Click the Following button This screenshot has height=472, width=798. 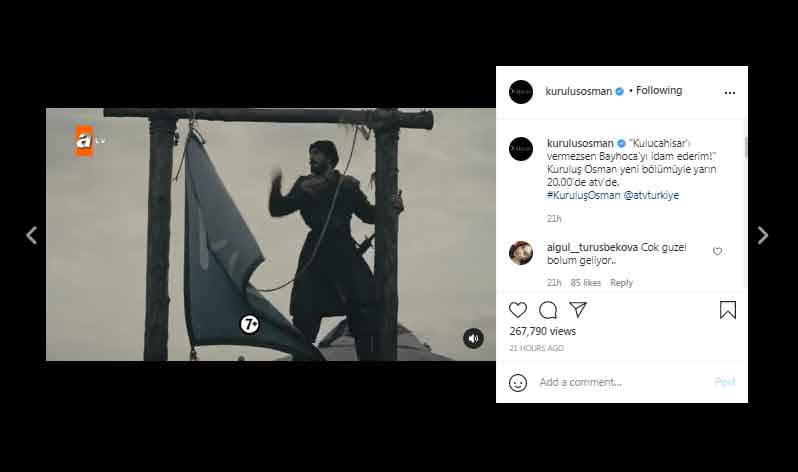point(658,91)
